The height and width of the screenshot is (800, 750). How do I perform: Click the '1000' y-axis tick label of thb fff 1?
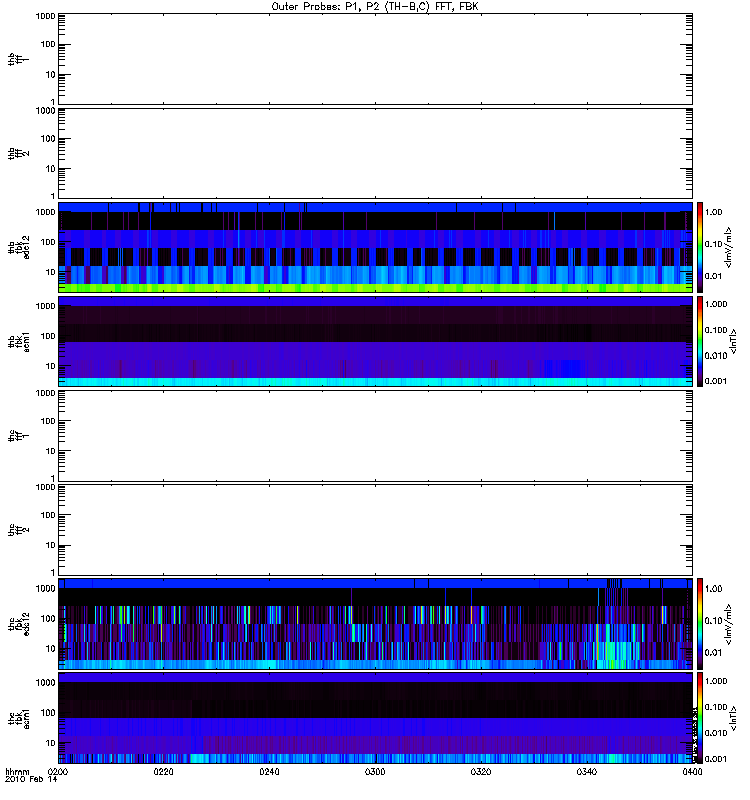[45, 16]
